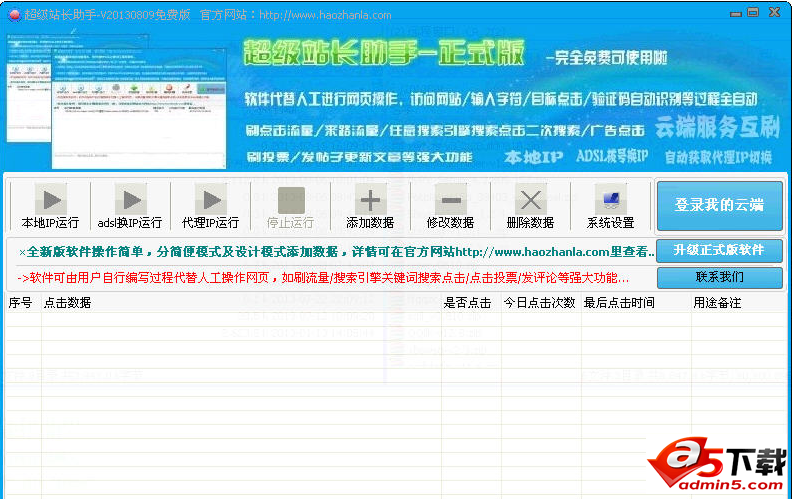Click the red app icon in title bar
The image size is (792, 499).
pos(14,15)
